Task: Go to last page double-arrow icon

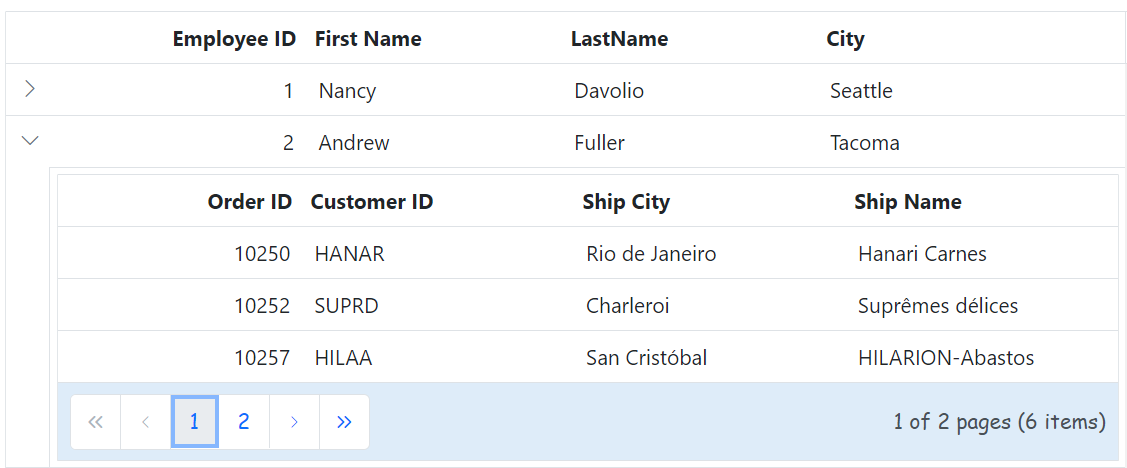Action: coord(344,422)
